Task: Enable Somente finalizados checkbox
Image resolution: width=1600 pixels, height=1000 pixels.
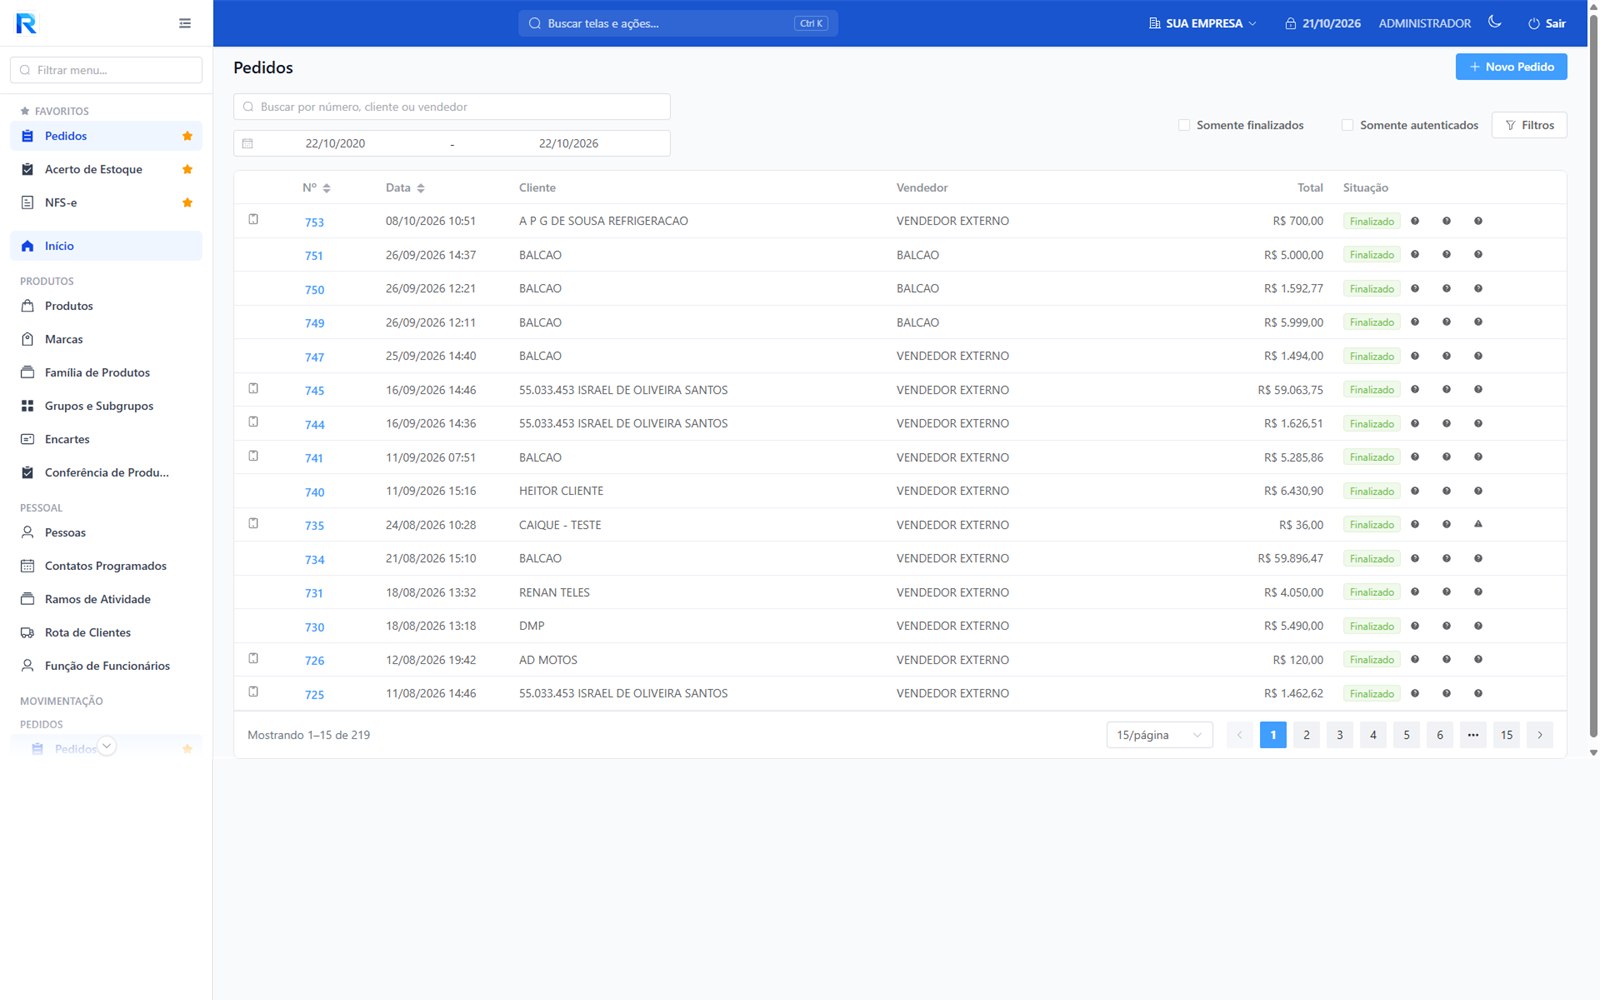Action: [1184, 125]
